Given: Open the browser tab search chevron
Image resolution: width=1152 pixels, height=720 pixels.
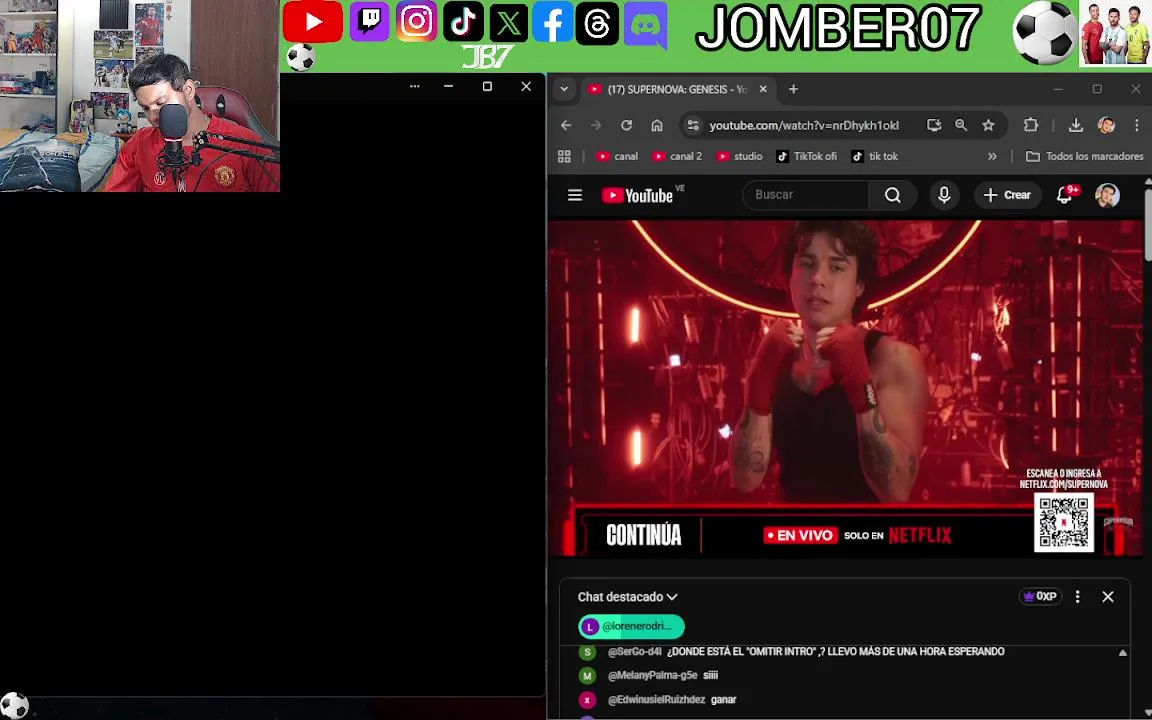Looking at the screenshot, I should pyautogui.click(x=564, y=90).
